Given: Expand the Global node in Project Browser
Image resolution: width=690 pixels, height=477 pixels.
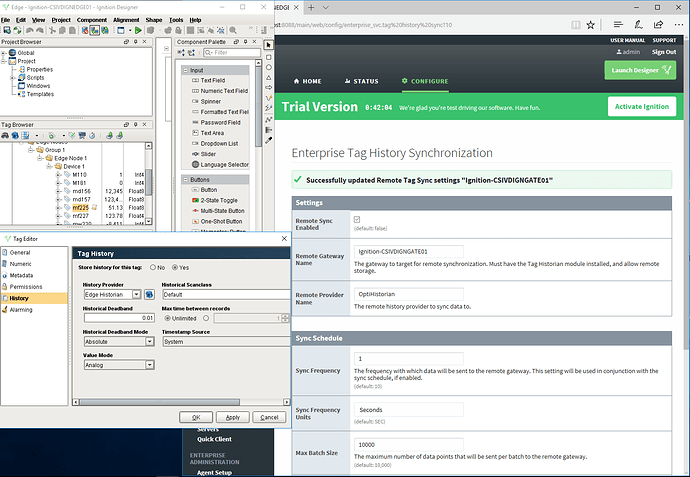Looking at the screenshot, I should coord(4,53).
